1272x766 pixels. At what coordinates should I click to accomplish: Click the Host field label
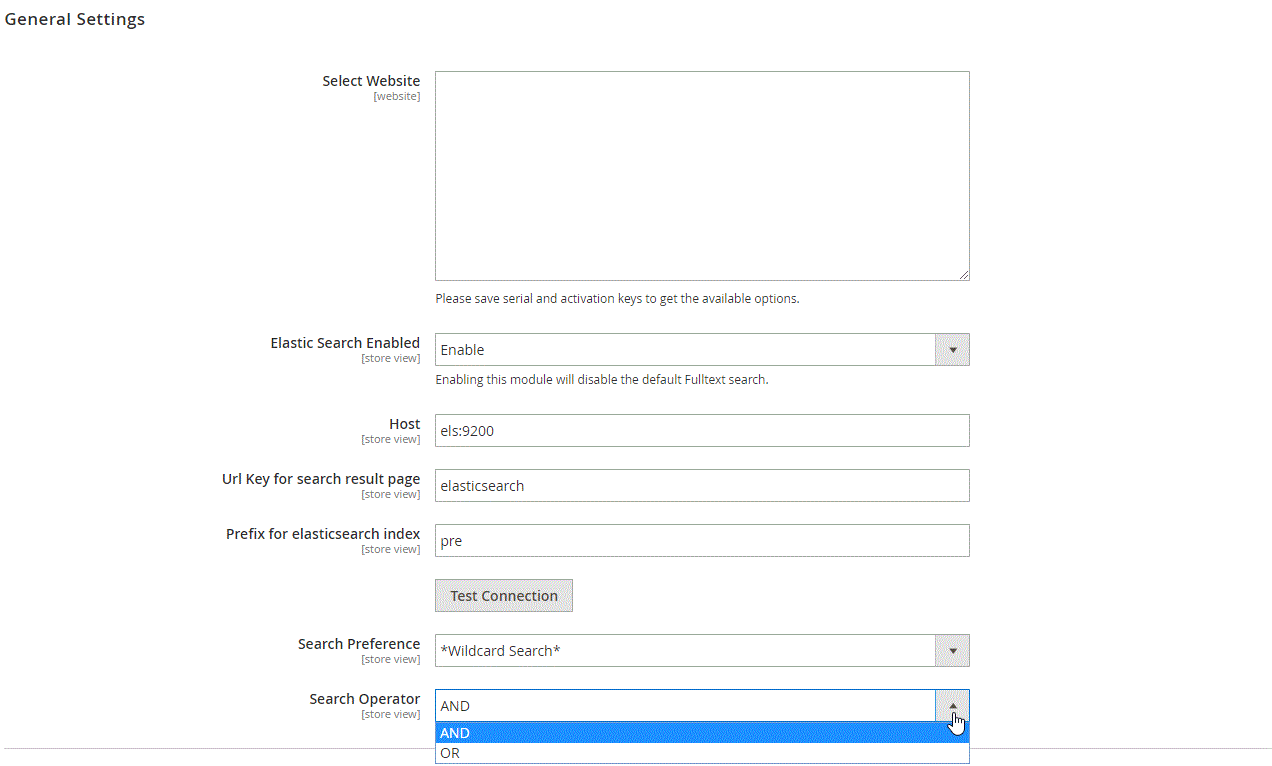tap(404, 424)
